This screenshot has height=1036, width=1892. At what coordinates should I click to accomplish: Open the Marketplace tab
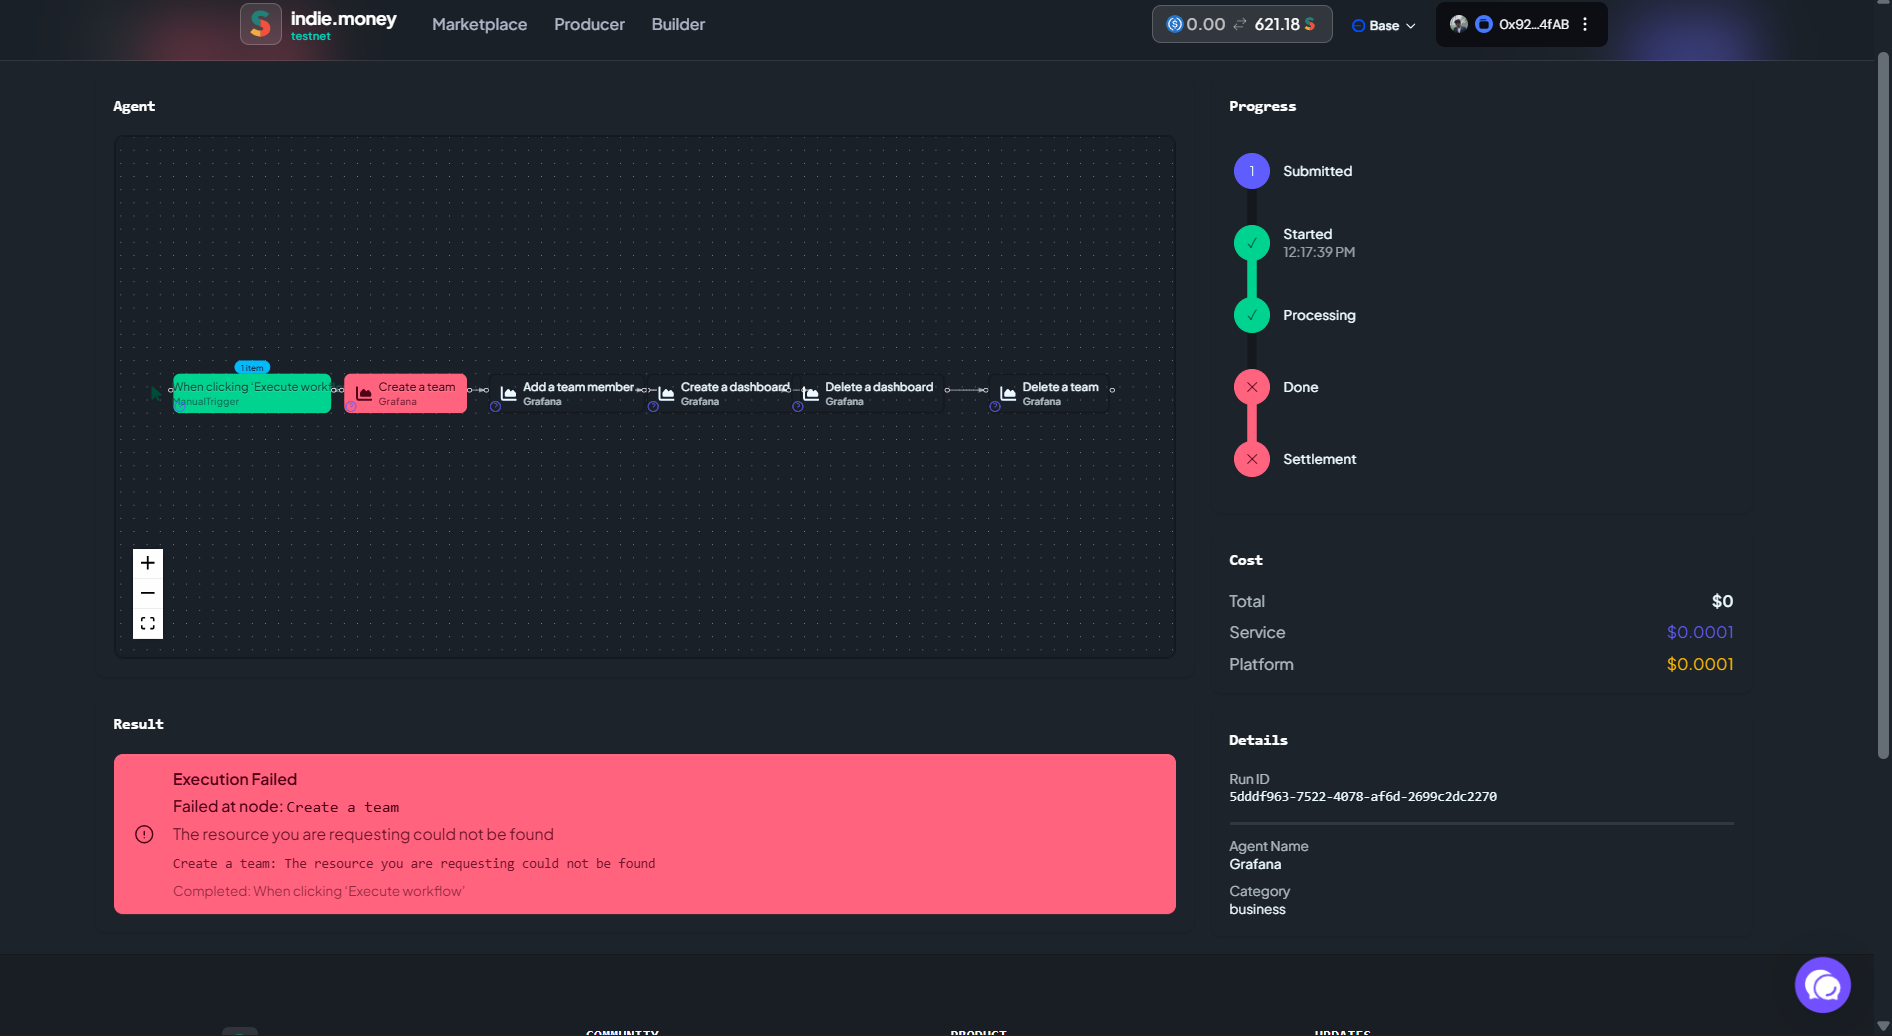pos(479,24)
